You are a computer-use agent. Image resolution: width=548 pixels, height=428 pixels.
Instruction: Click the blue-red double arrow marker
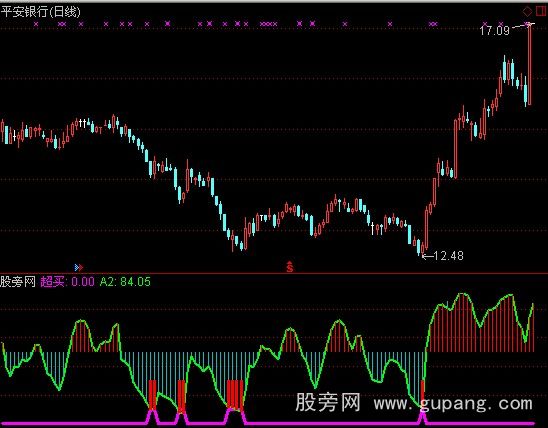tap(79, 268)
